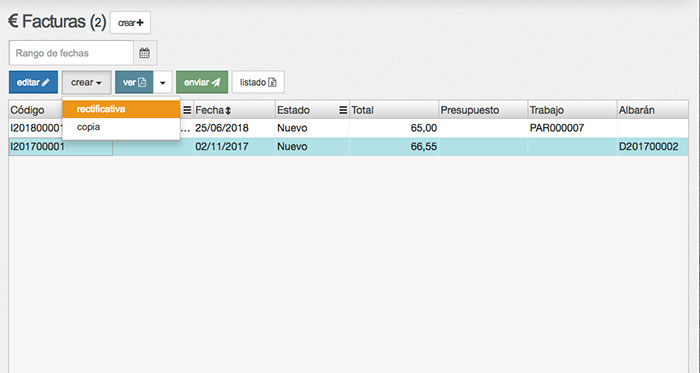Click the 'Trabajo' column header

click(572, 110)
